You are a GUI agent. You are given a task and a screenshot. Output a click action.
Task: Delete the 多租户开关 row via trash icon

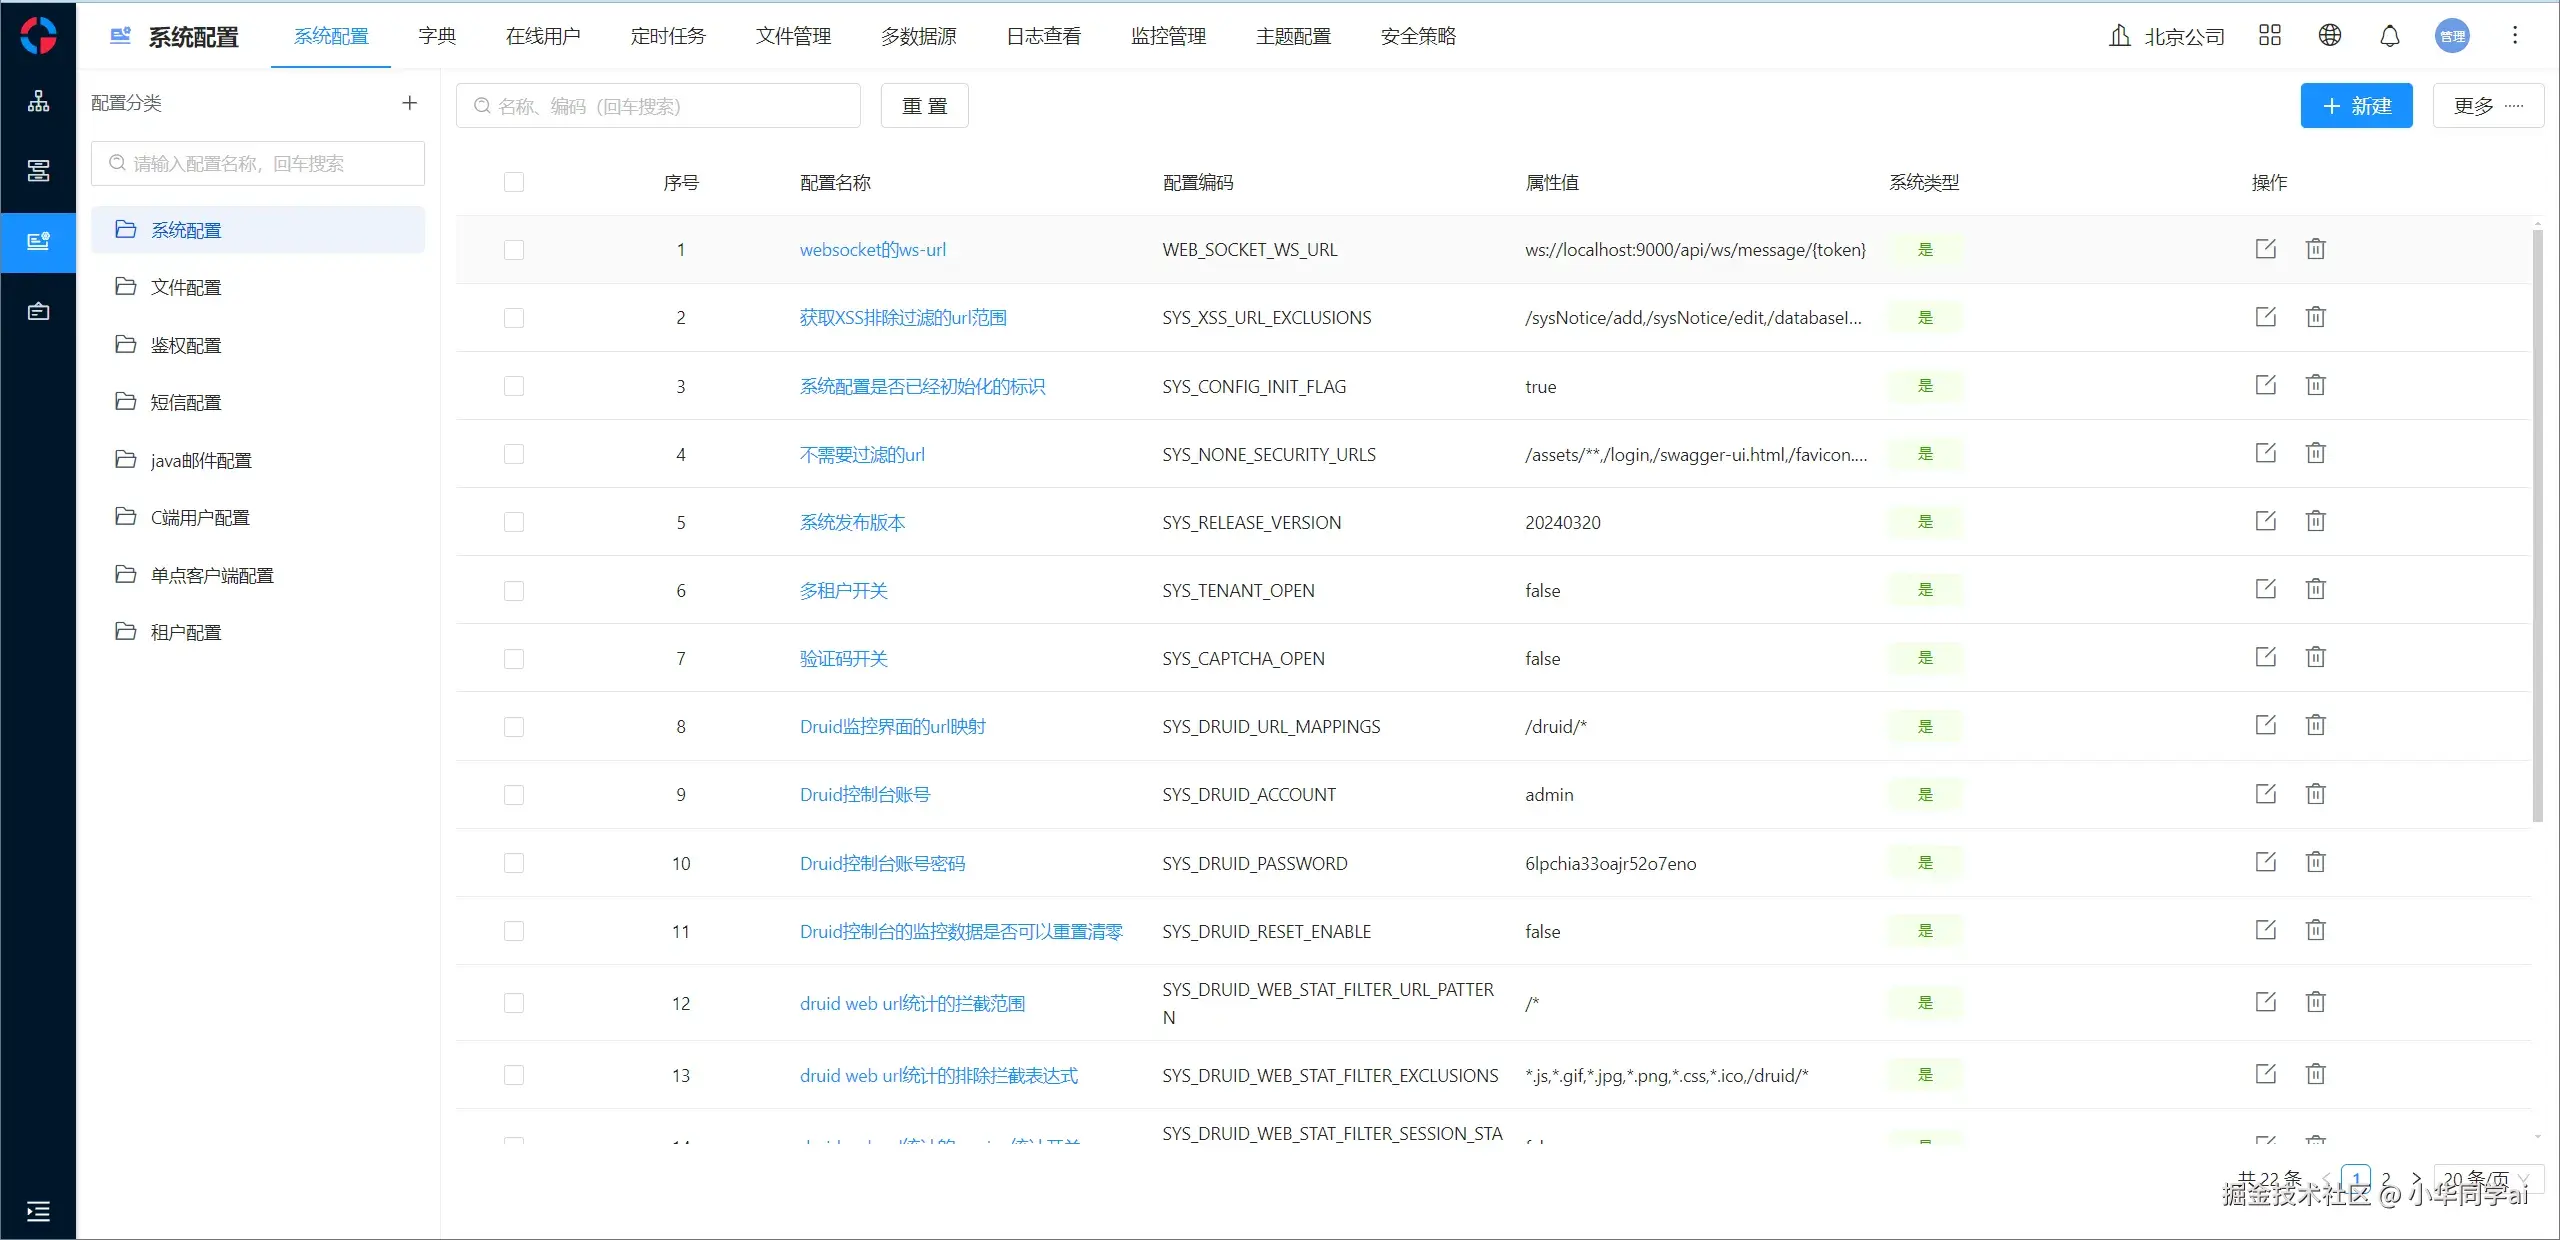(x=2315, y=589)
